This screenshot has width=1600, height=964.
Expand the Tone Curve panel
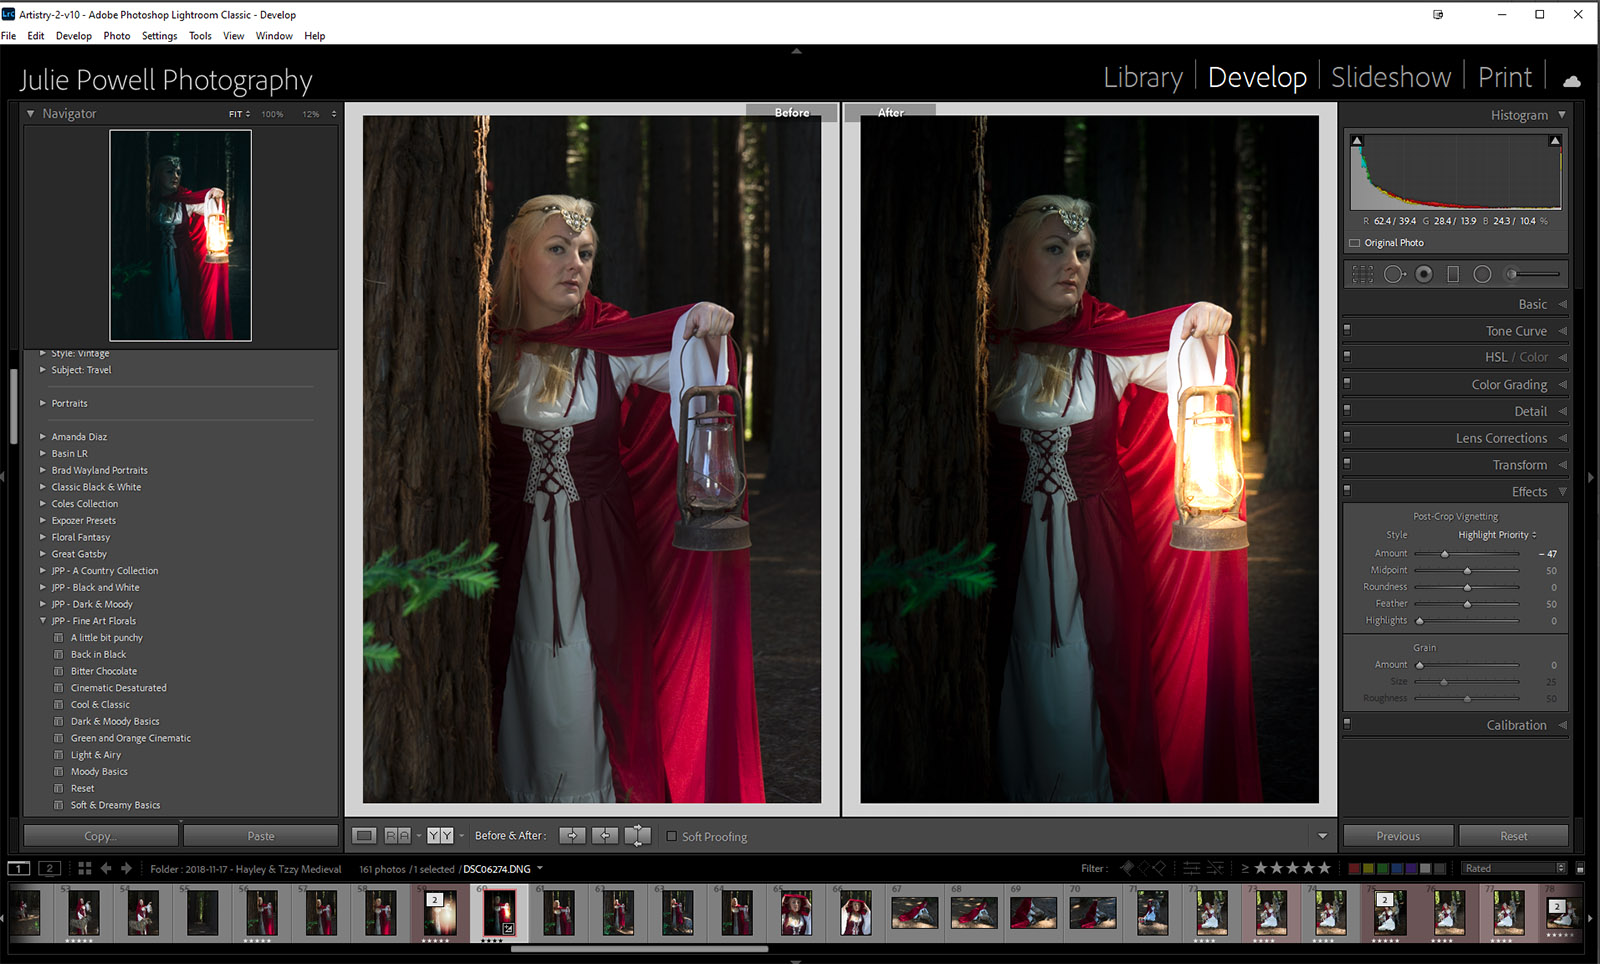tap(1516, 331)
